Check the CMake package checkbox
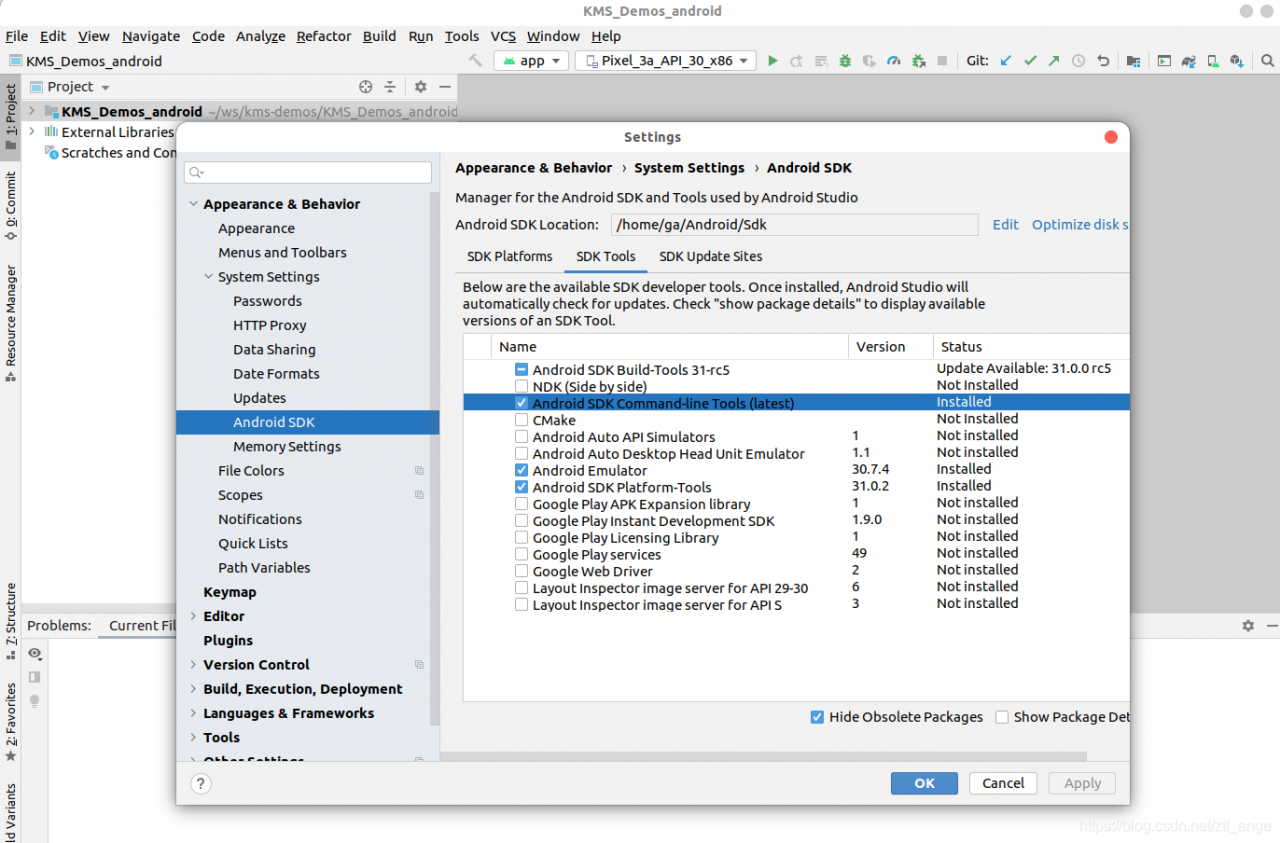The image size is (1280, 843). (x=521, y=420)
